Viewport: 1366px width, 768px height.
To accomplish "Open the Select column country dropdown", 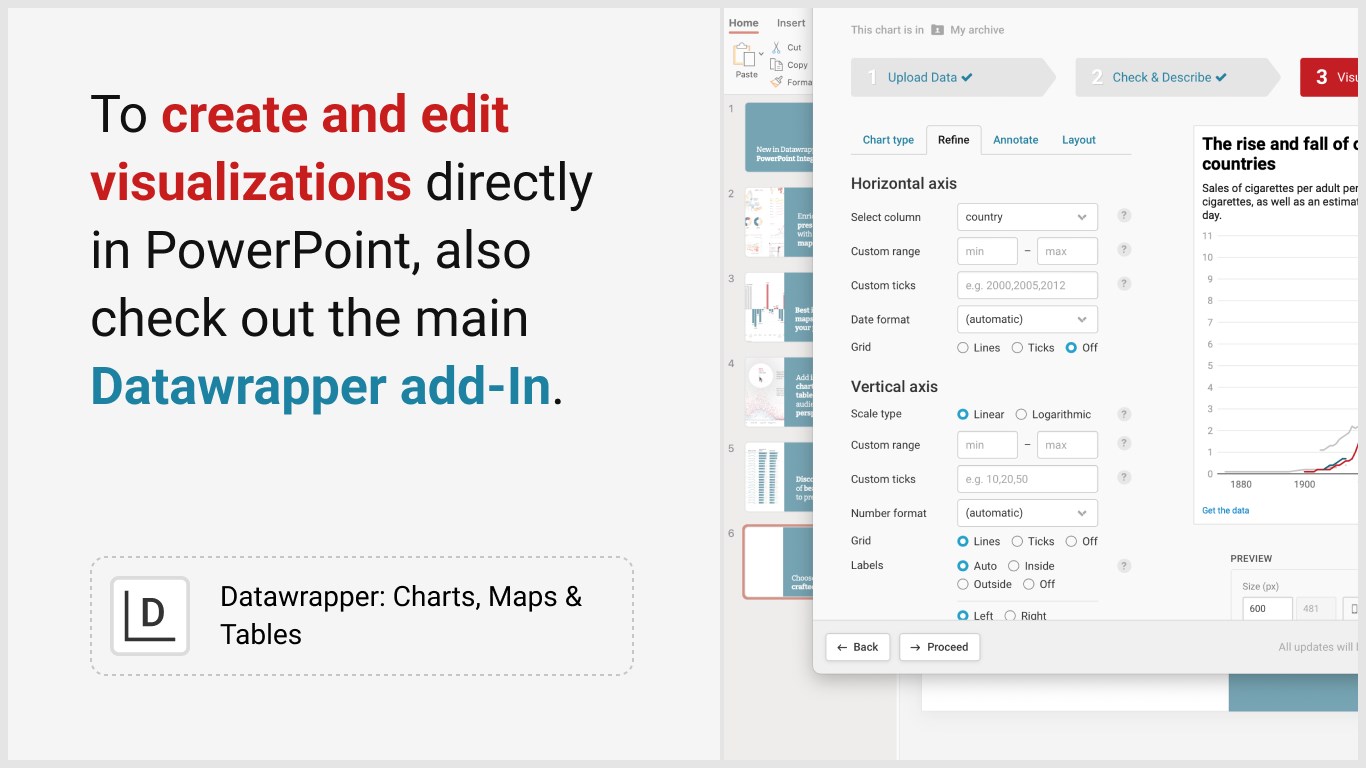I will tap(1027, 217).
